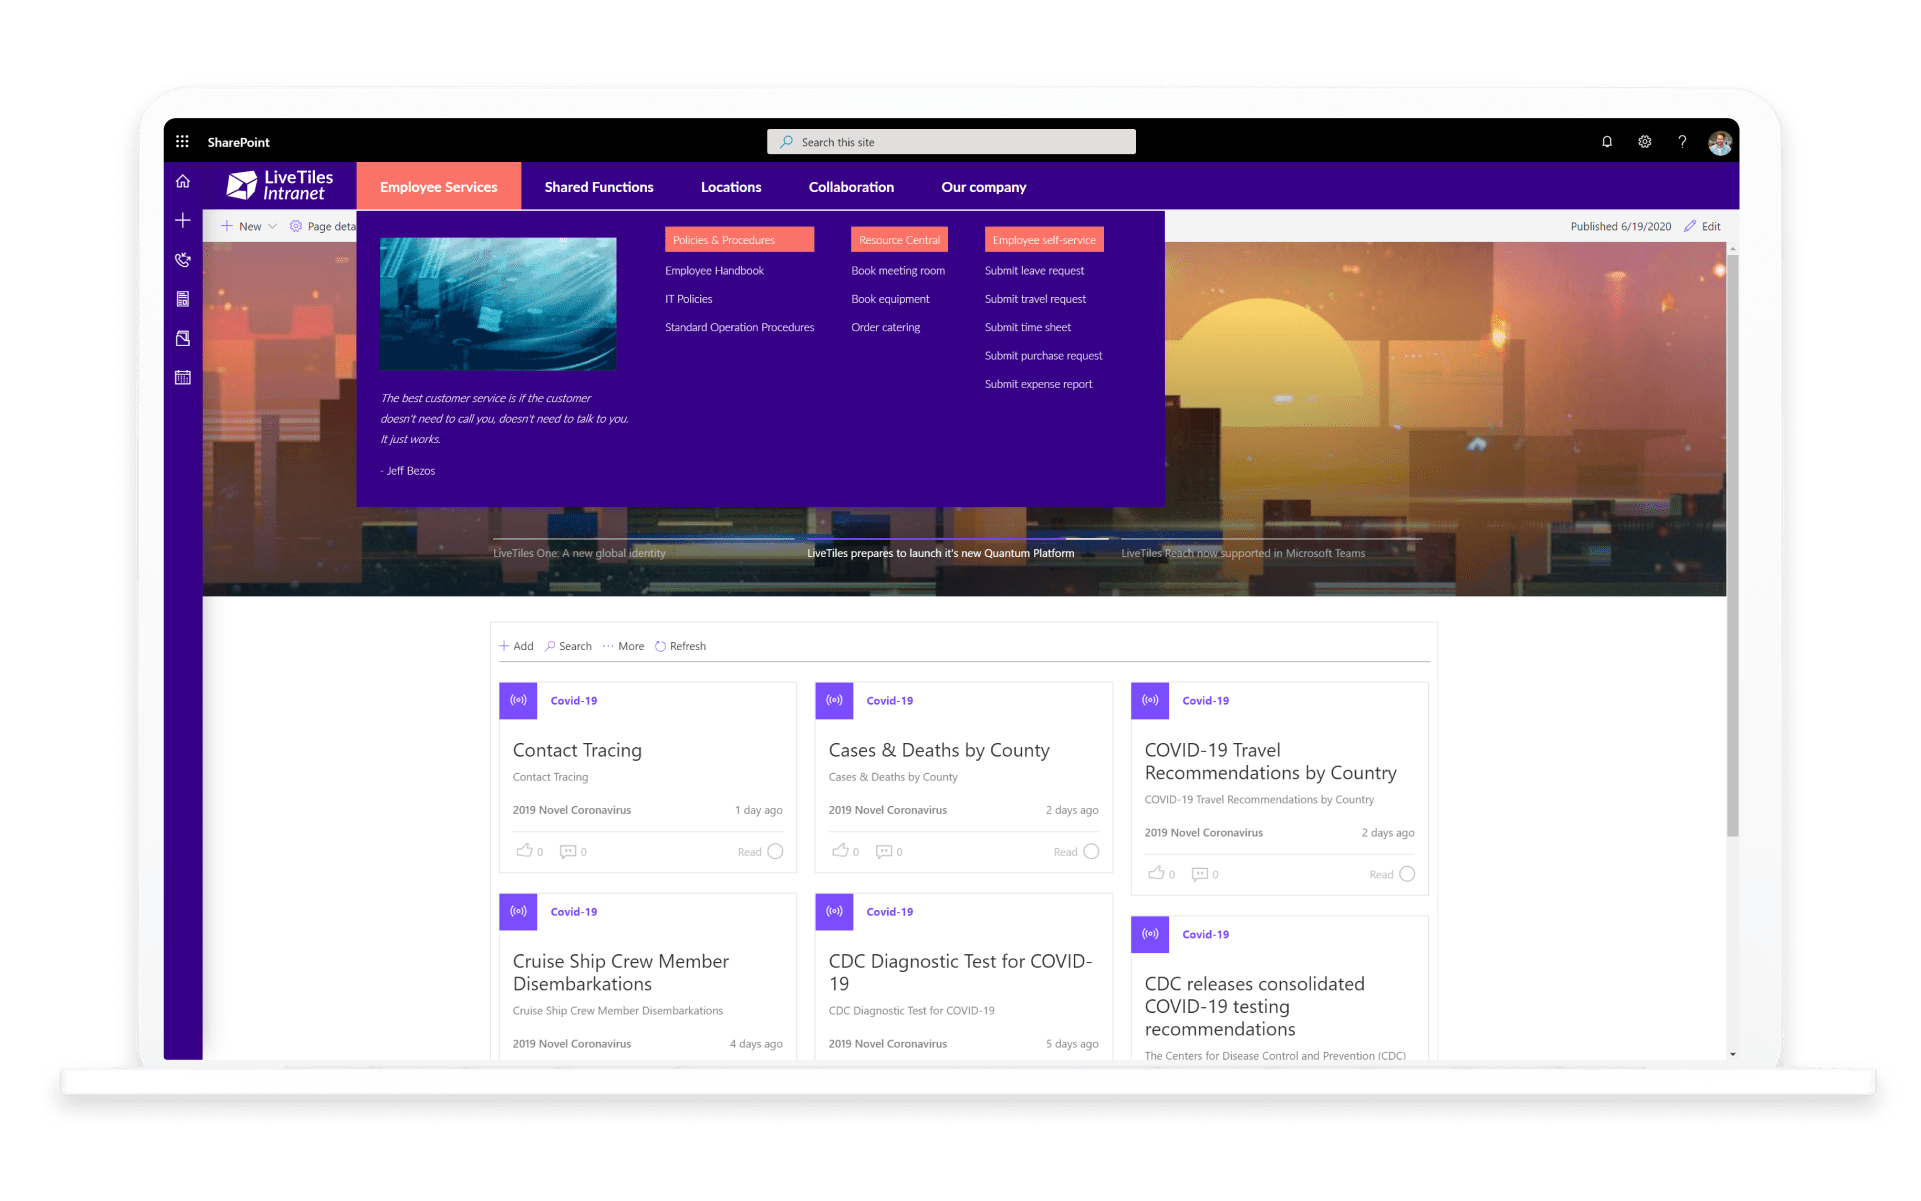
Task: Mark Contact Tracing as read
Action: pyautogui.click(x=775, y=851)
